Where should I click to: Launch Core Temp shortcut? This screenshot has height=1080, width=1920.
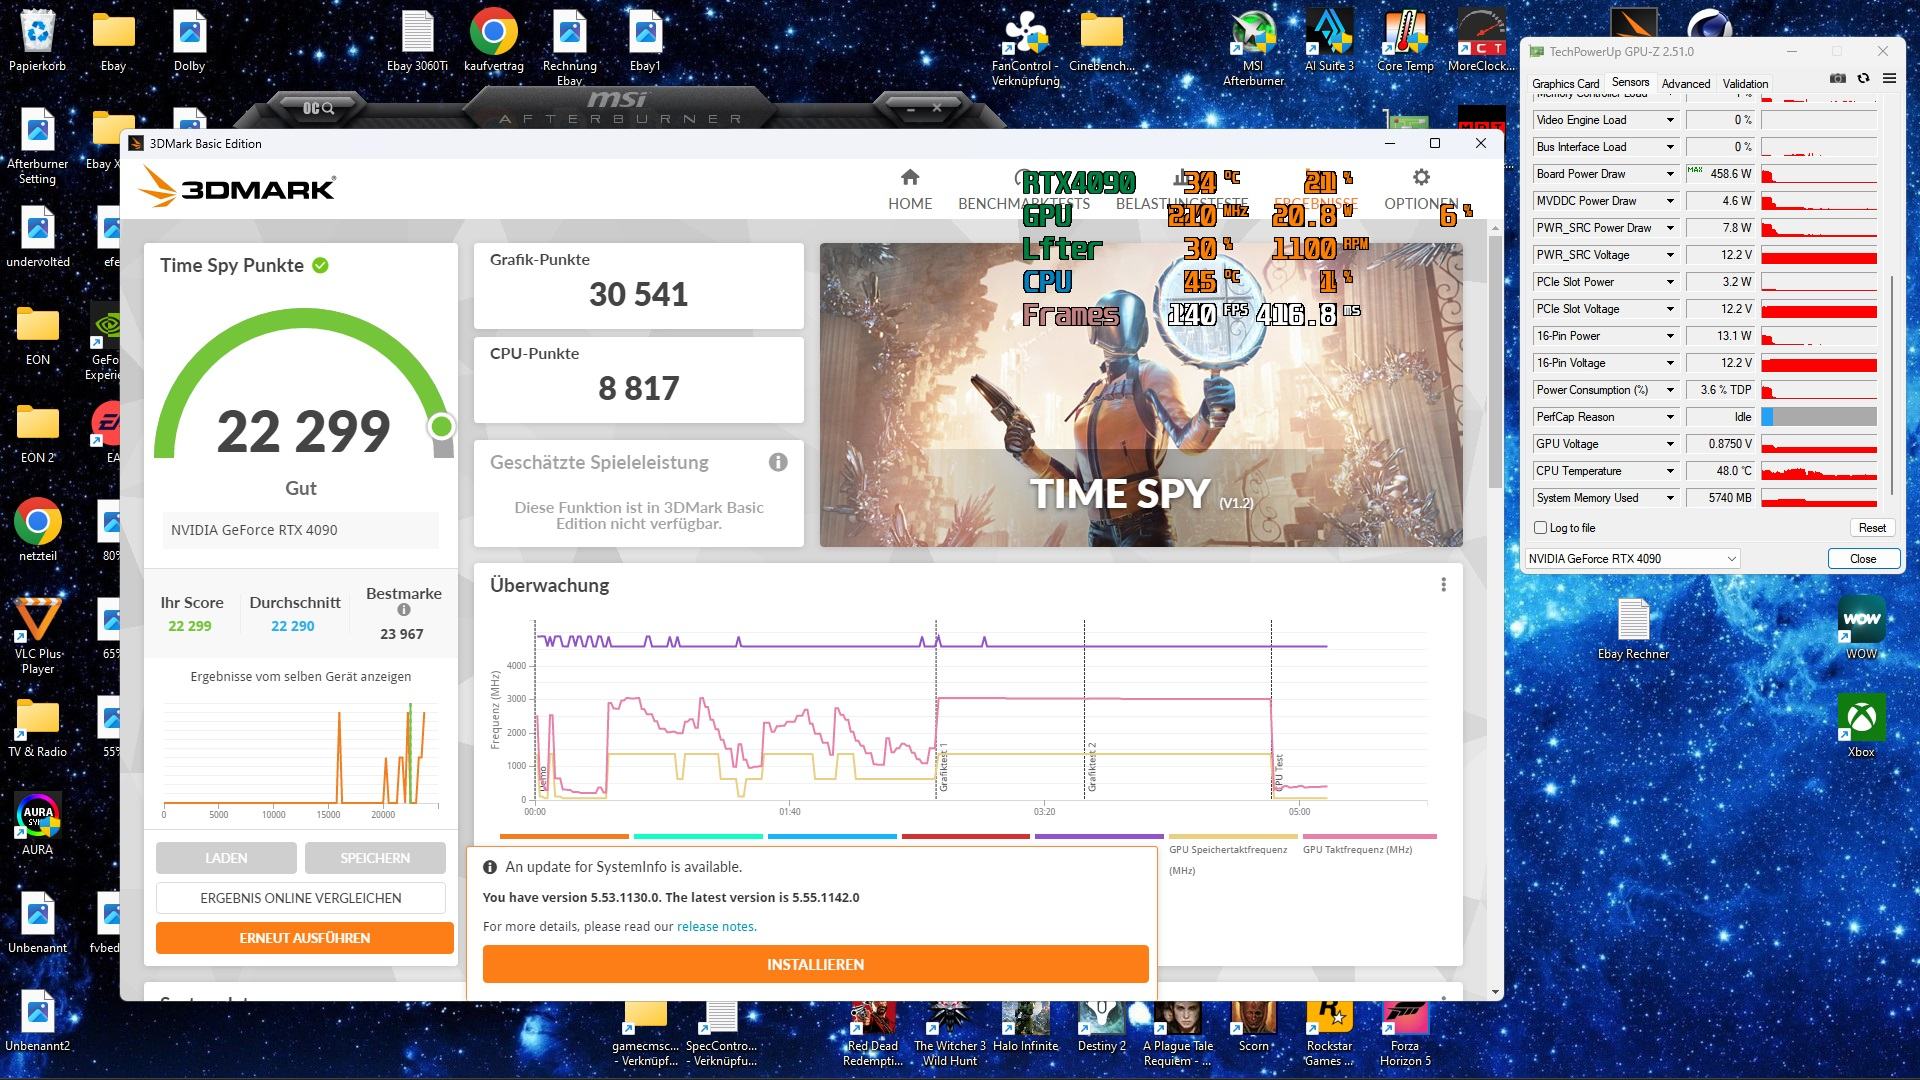[1405, 40]
